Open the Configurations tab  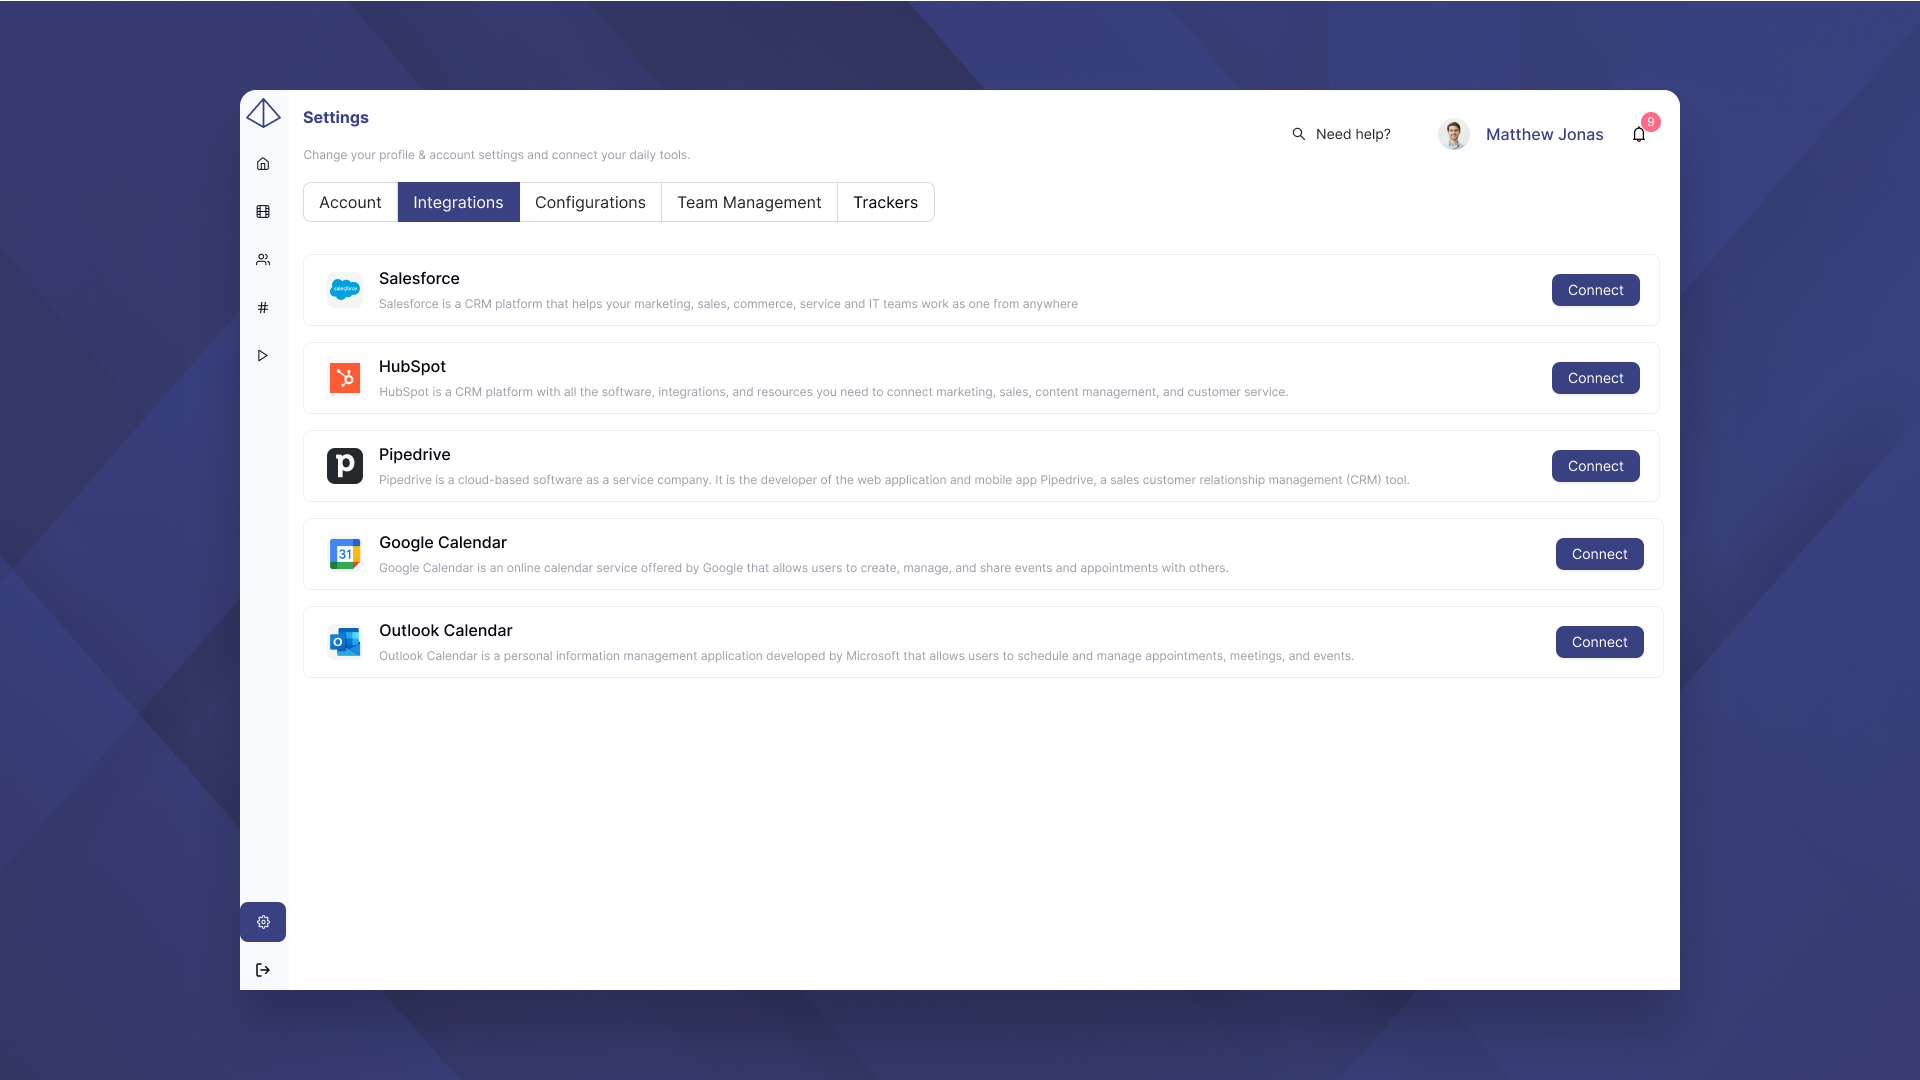(590, 202)
